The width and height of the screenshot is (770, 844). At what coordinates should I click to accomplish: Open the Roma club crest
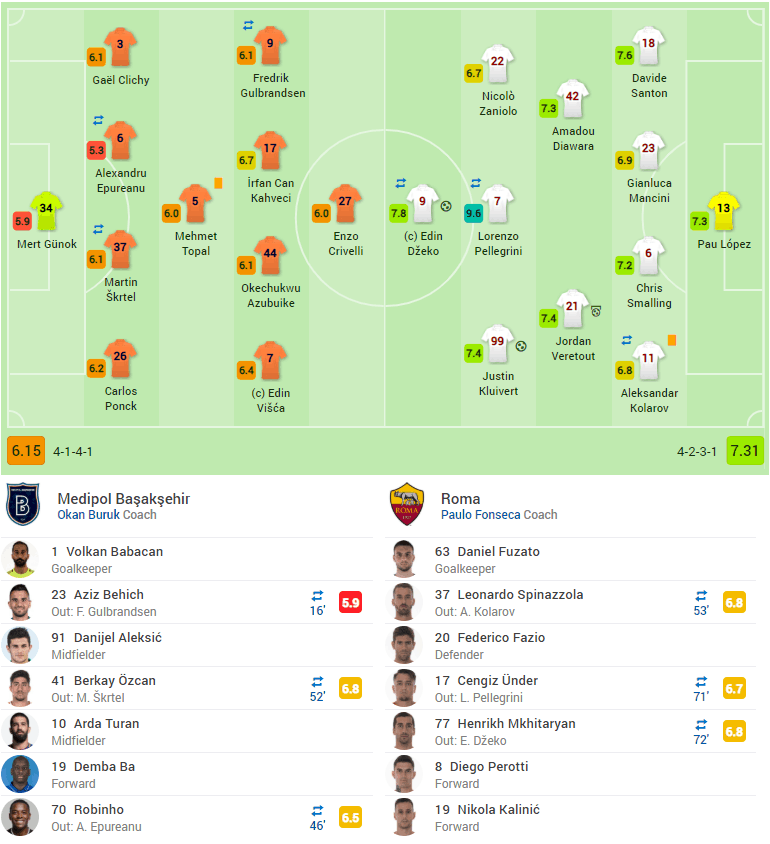coord(407,504)
